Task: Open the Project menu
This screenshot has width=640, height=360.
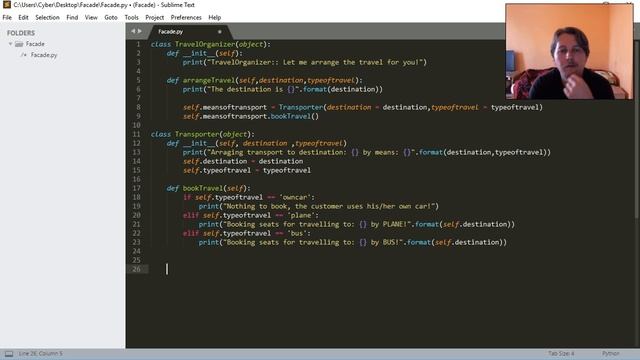Action: click(x=154, y=18)
